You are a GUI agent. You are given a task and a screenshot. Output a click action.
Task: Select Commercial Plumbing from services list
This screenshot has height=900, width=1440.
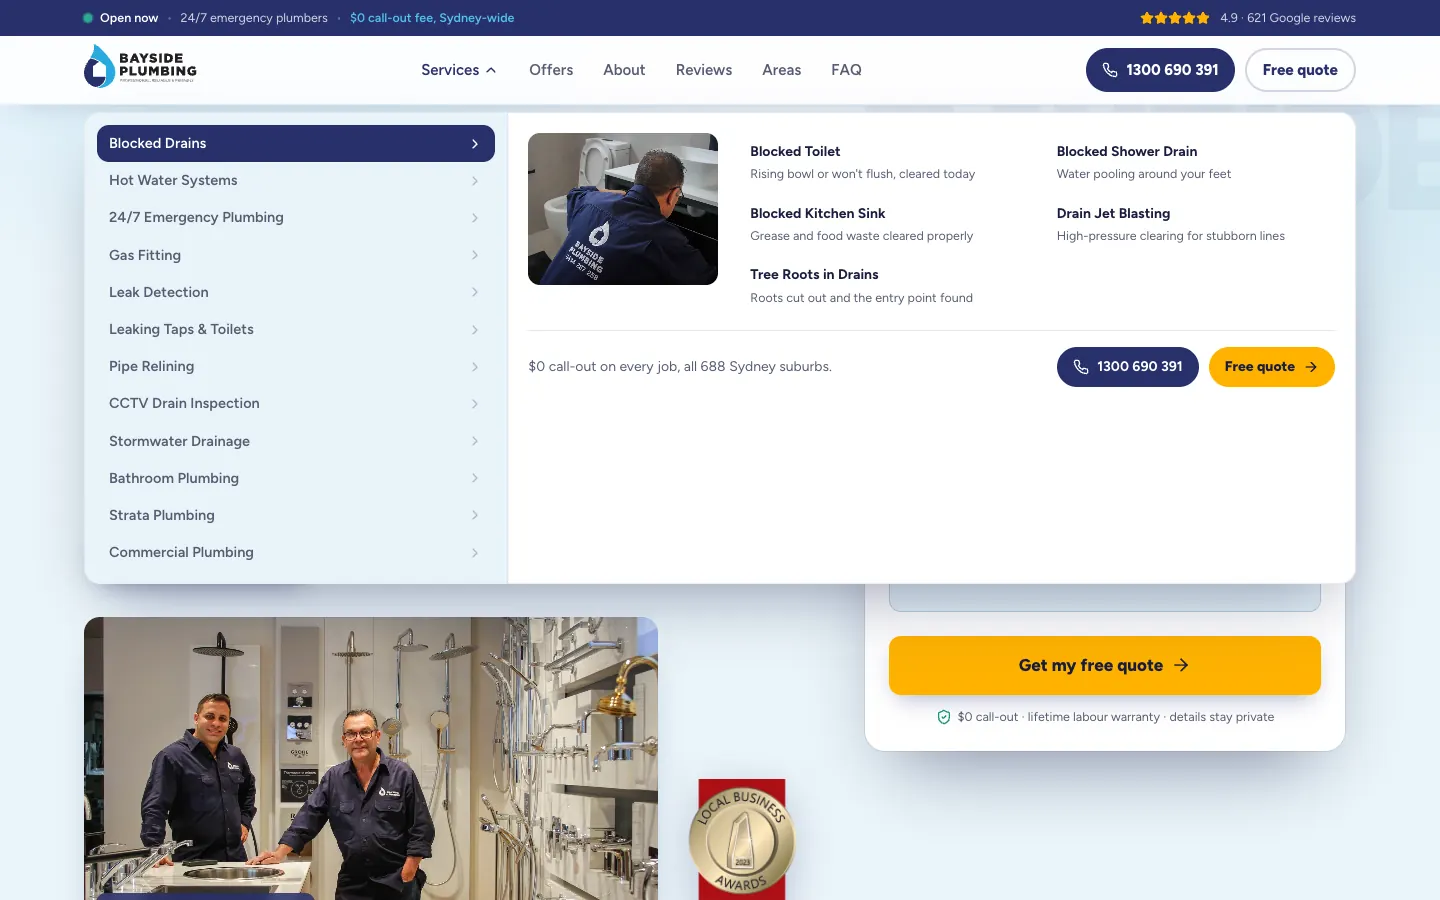click(296, 552)
